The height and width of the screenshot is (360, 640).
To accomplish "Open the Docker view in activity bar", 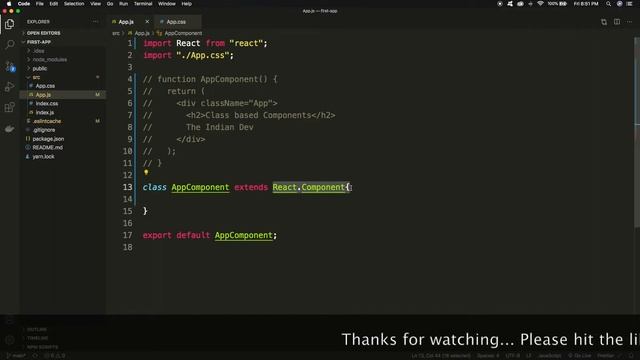I will point(9,129).
